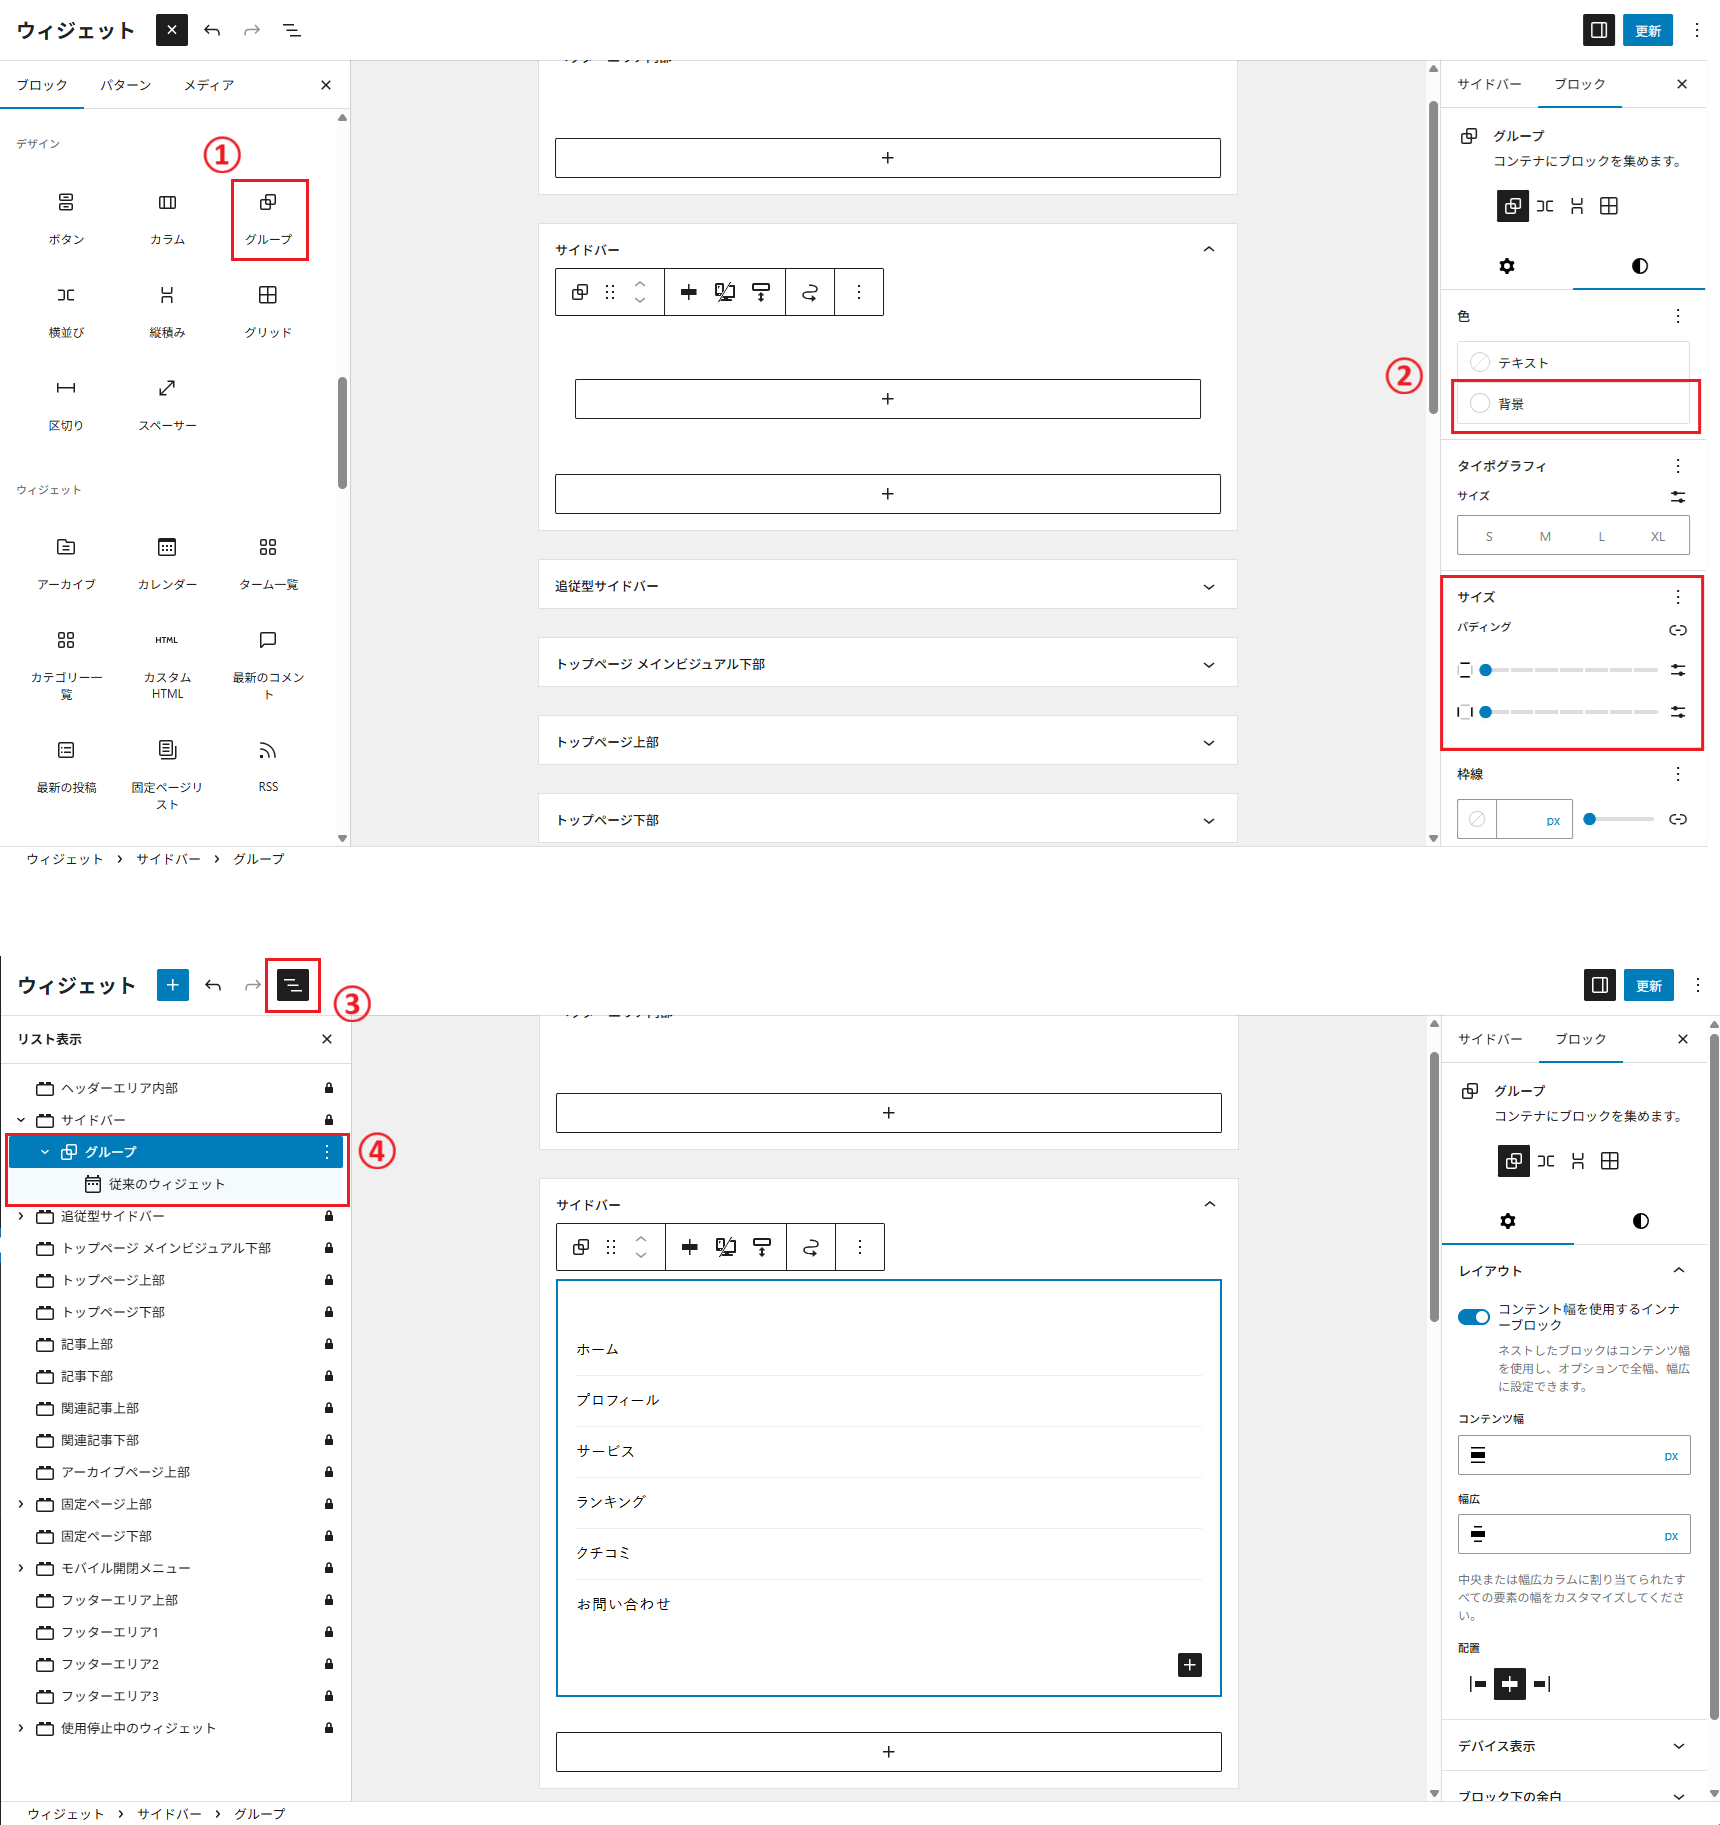This screenshot has height=1825, width=1720.
Task: Select the left 配置 alignment button
Action: point(1477,1684)
